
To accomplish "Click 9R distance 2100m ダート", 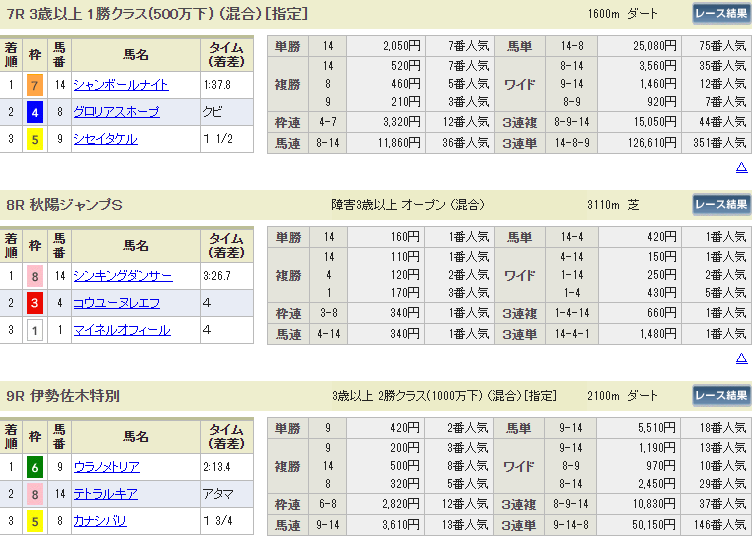I will tap(623, 396).
